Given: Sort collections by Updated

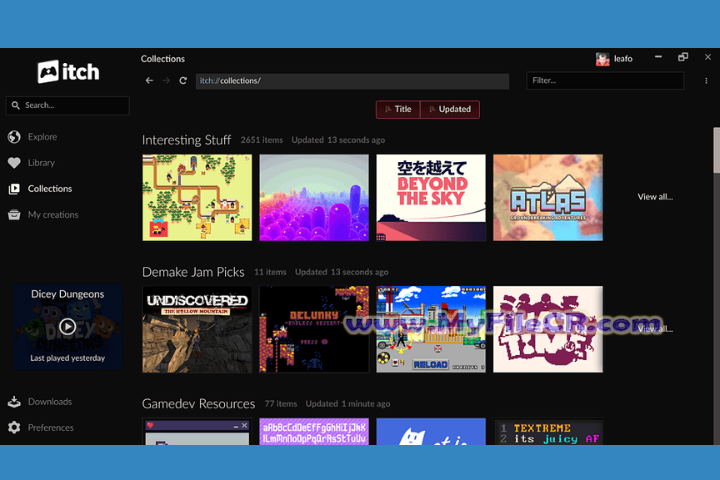Looking at the screenshot, I should [x=450, y=109].
